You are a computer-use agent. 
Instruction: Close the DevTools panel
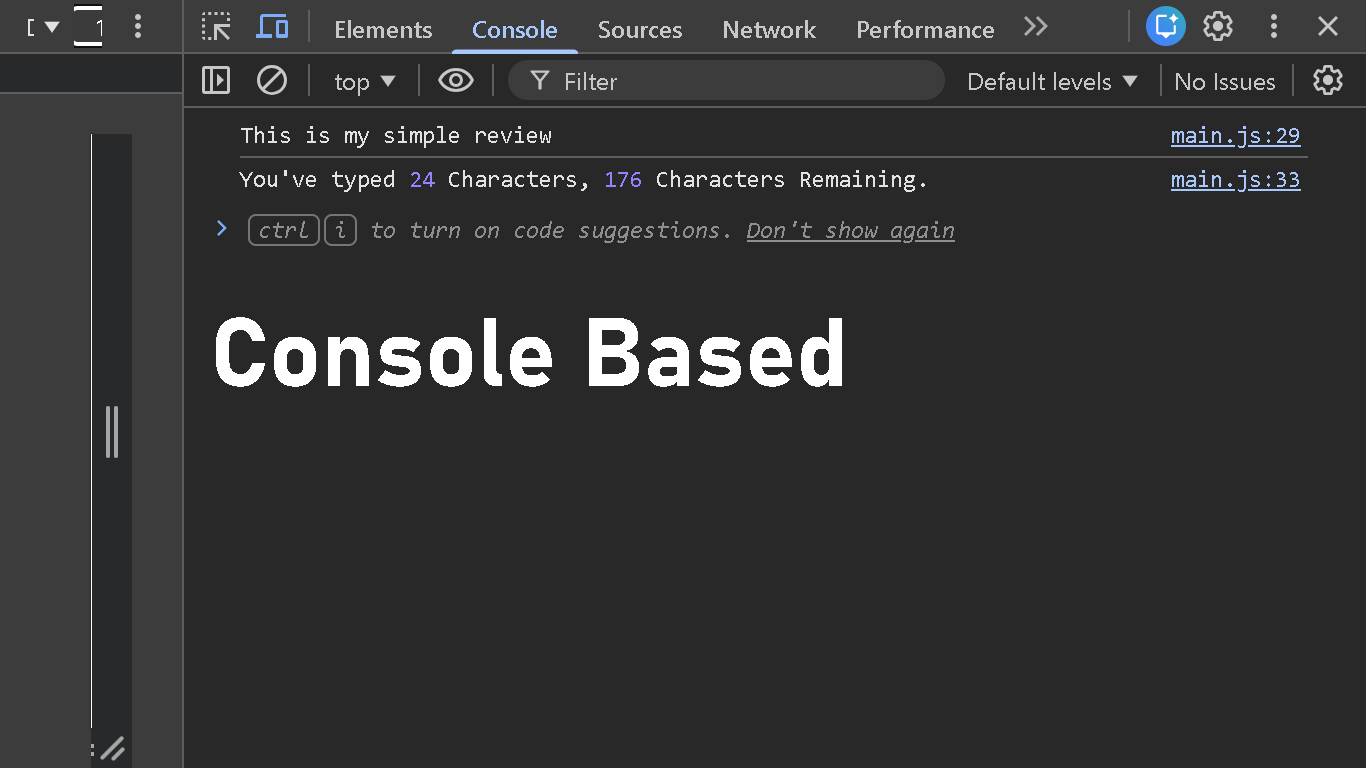[x=1328, y=27]
